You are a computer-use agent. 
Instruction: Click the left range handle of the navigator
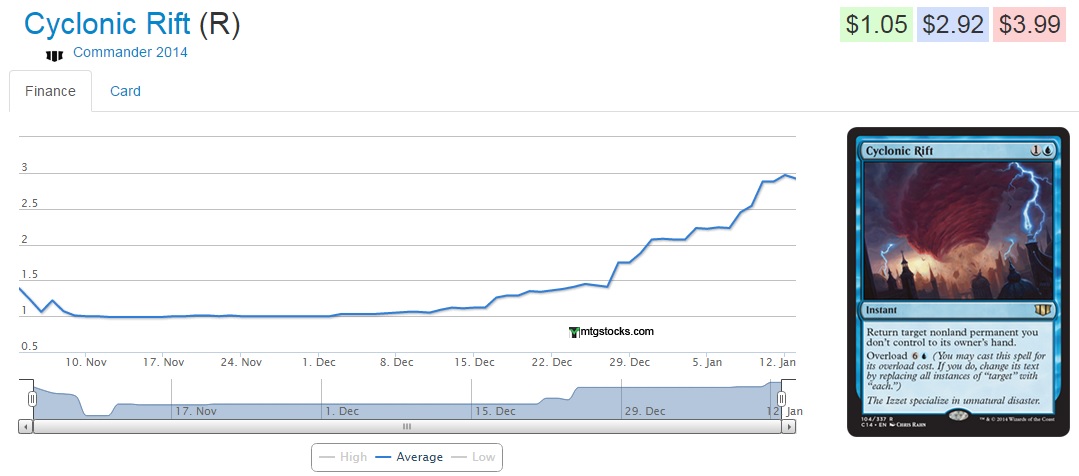pos(33,399)
